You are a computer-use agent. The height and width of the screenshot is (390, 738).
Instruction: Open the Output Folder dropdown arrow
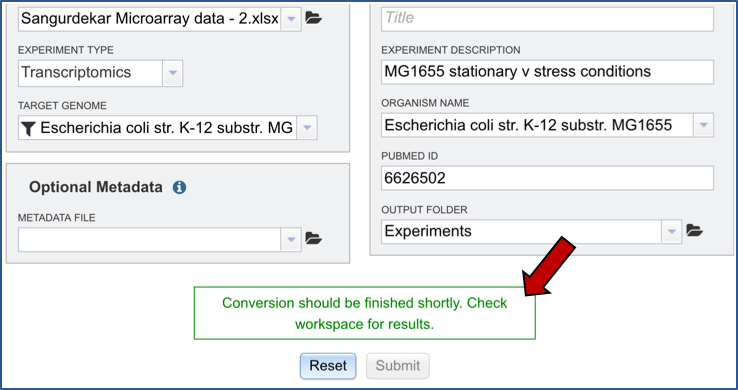[x=672, y=231]
